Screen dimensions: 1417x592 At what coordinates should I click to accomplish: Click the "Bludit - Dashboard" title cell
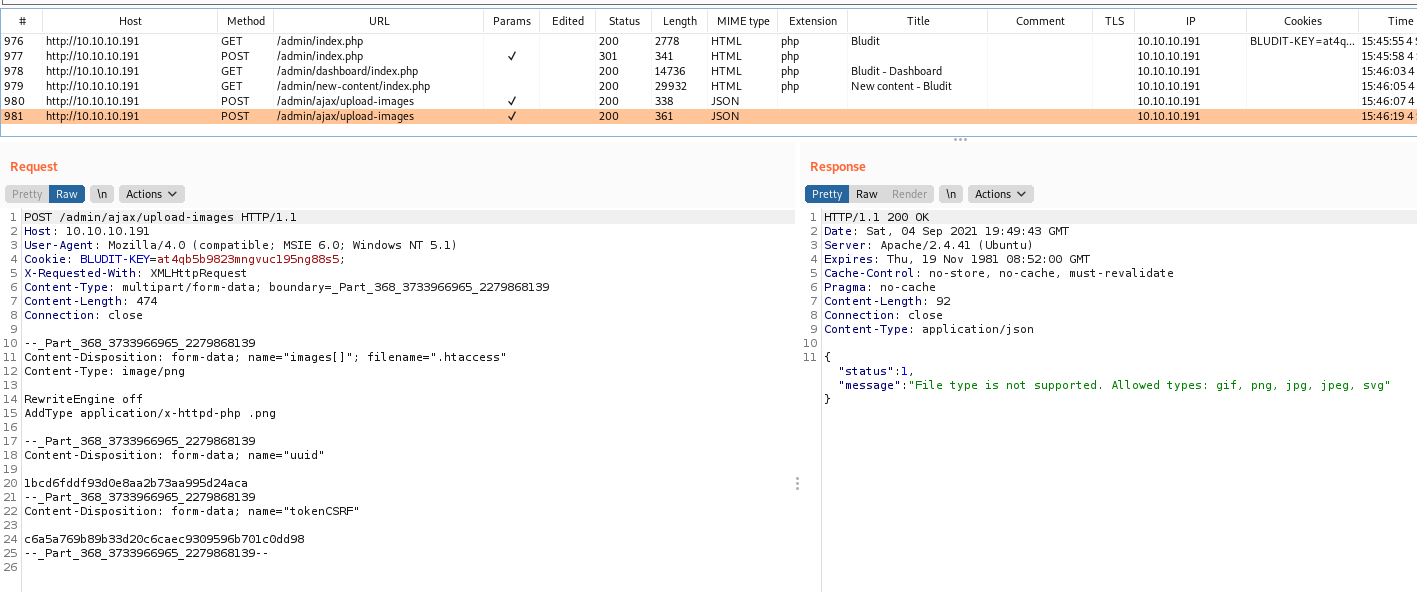[897, 71]
